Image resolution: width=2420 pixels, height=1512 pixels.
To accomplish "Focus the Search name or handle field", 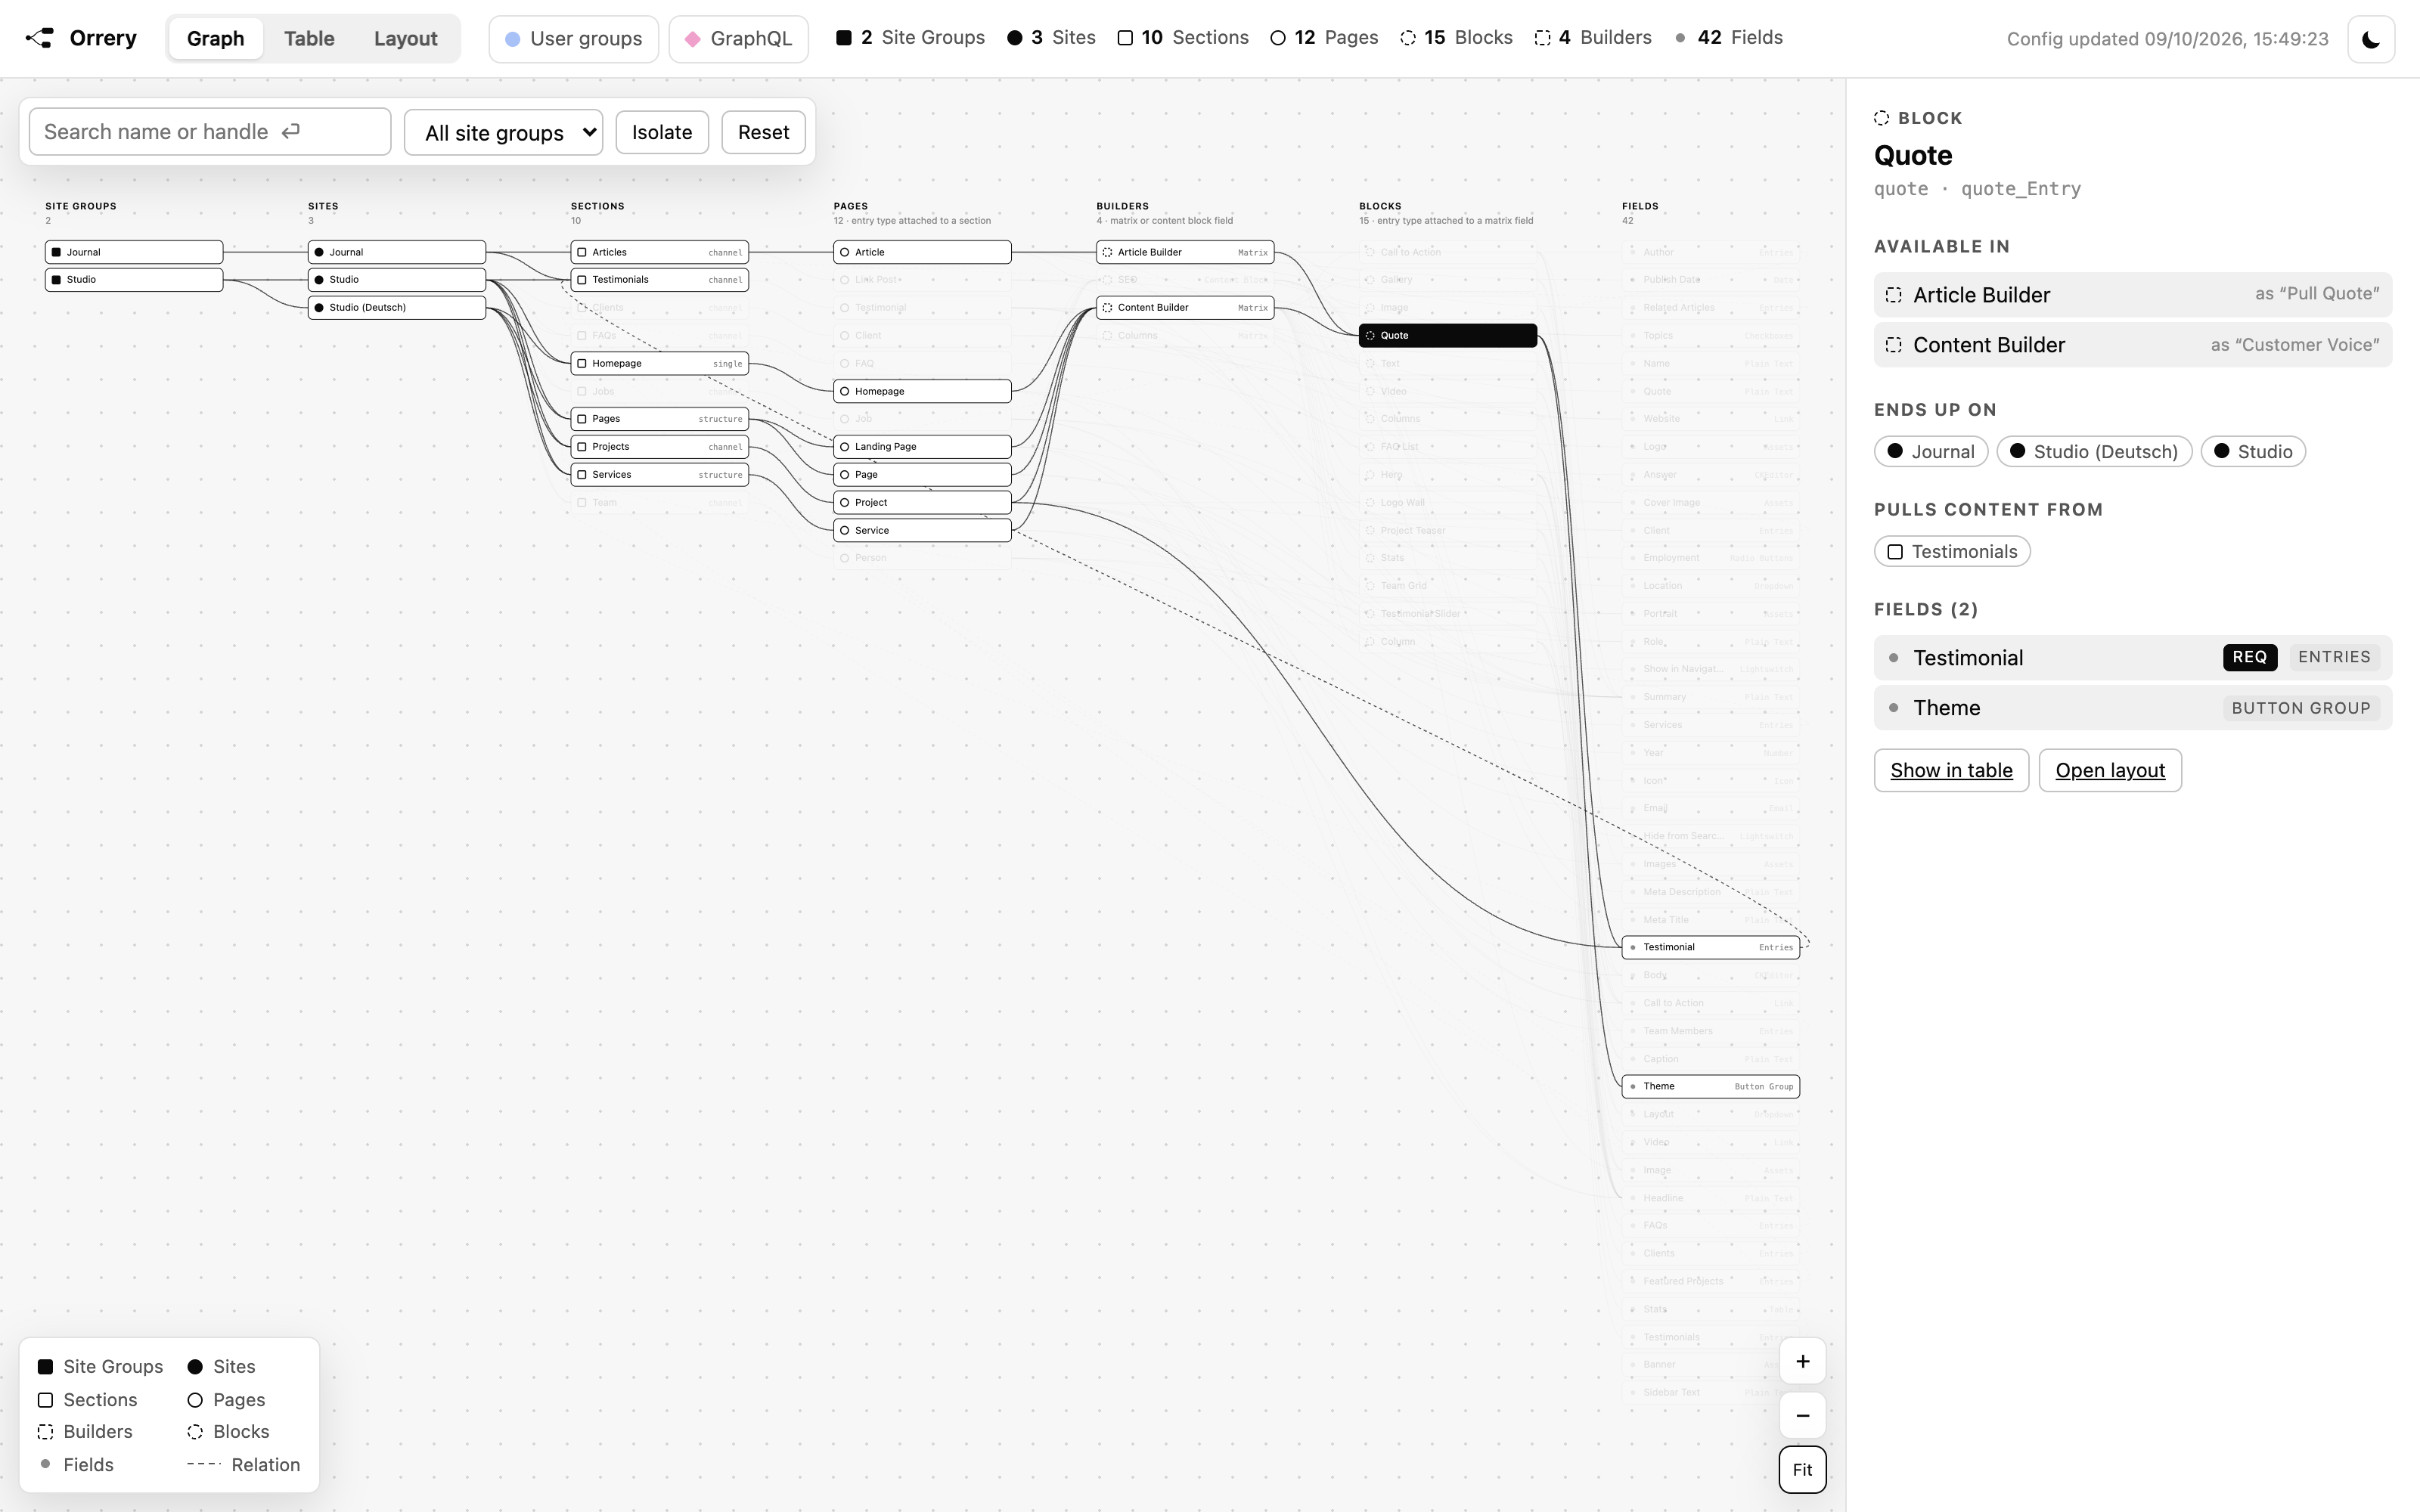I will click(x=210, y=132).
